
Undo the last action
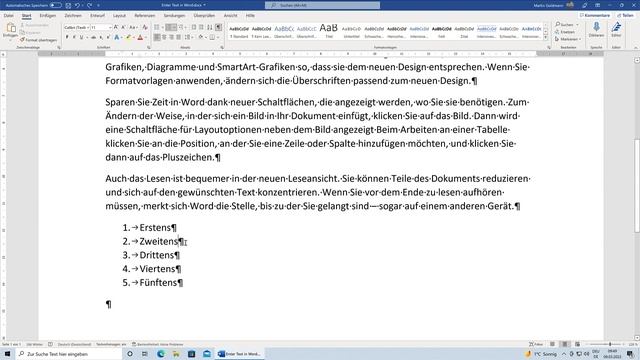[77, 5]
